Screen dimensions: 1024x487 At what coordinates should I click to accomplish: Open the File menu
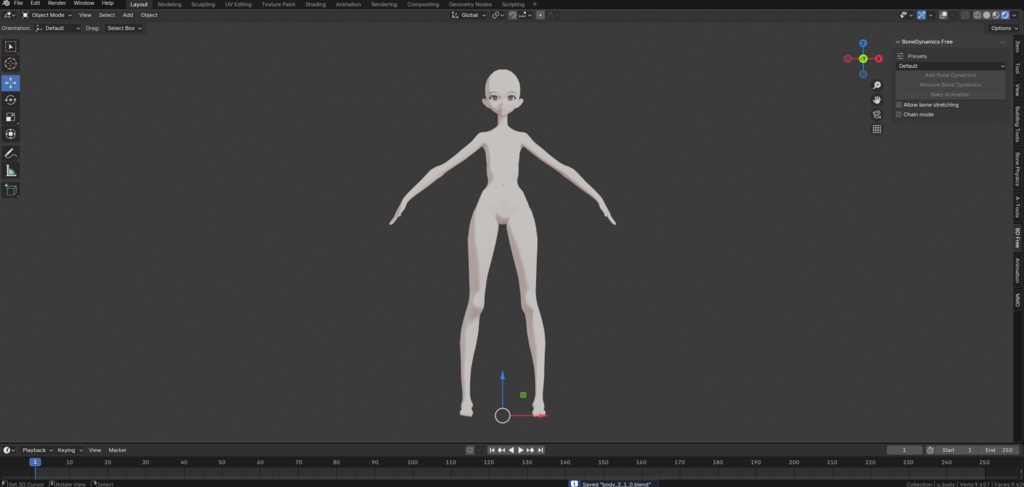[x=18, y=3]
